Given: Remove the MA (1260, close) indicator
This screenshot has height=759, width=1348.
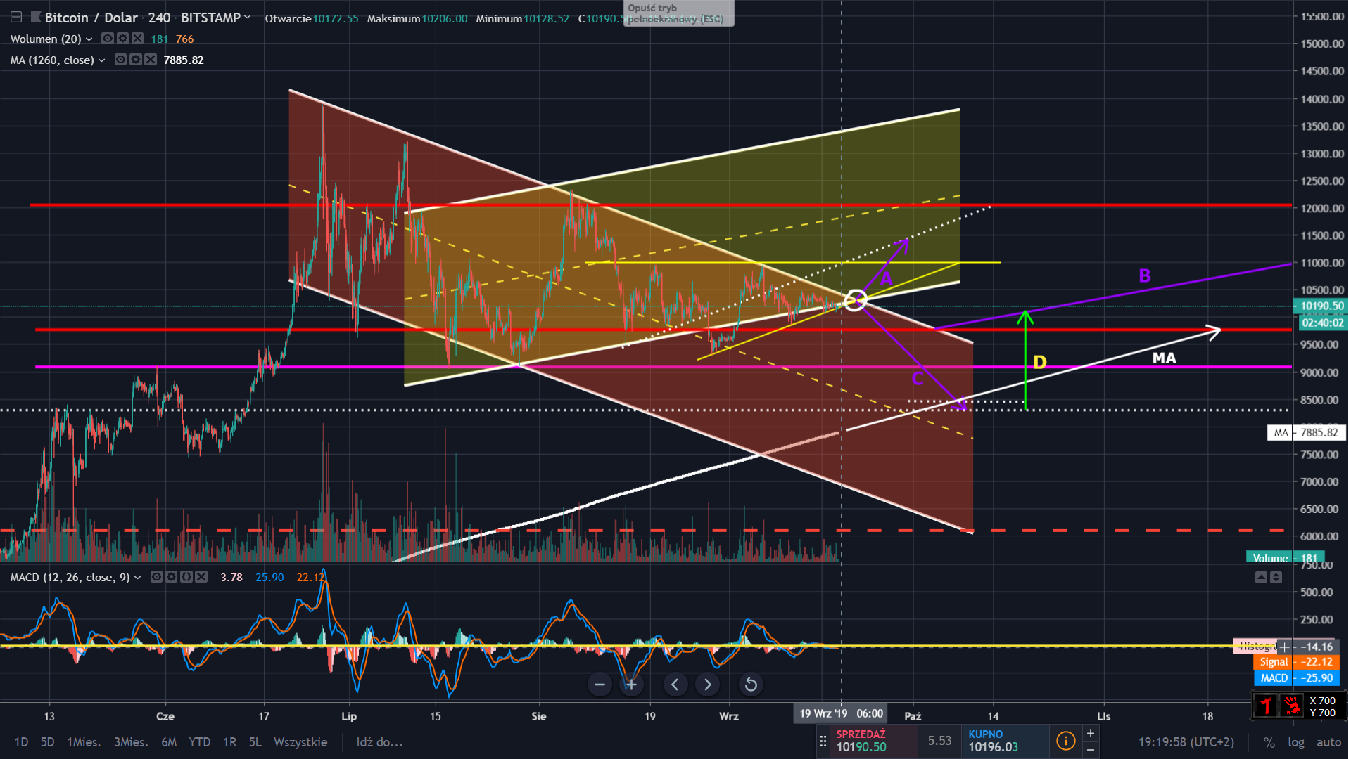Looking at the screenshot, I should pyautogui.click(x=150, y=60).
